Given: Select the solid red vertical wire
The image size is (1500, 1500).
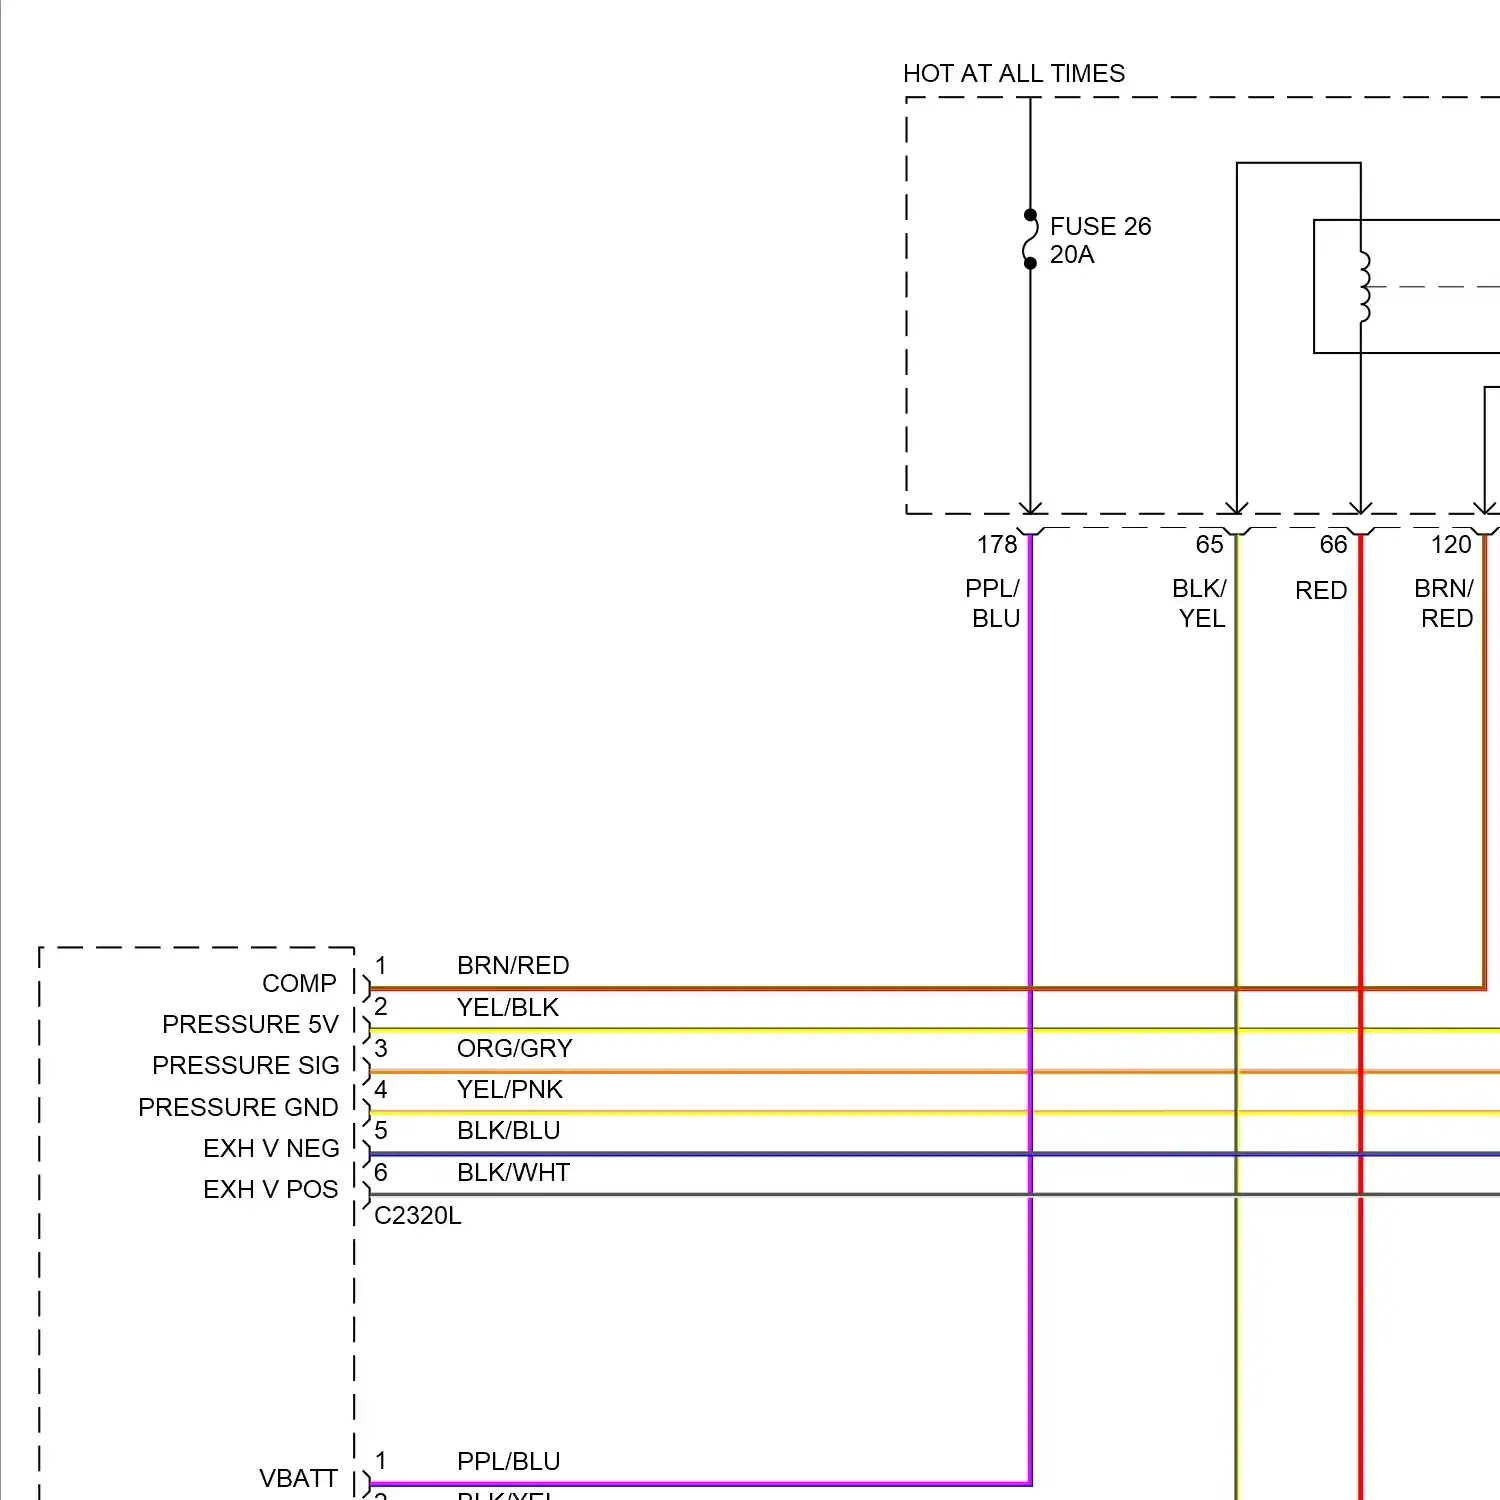Looking at the screenshot, I should [1360, 800].
